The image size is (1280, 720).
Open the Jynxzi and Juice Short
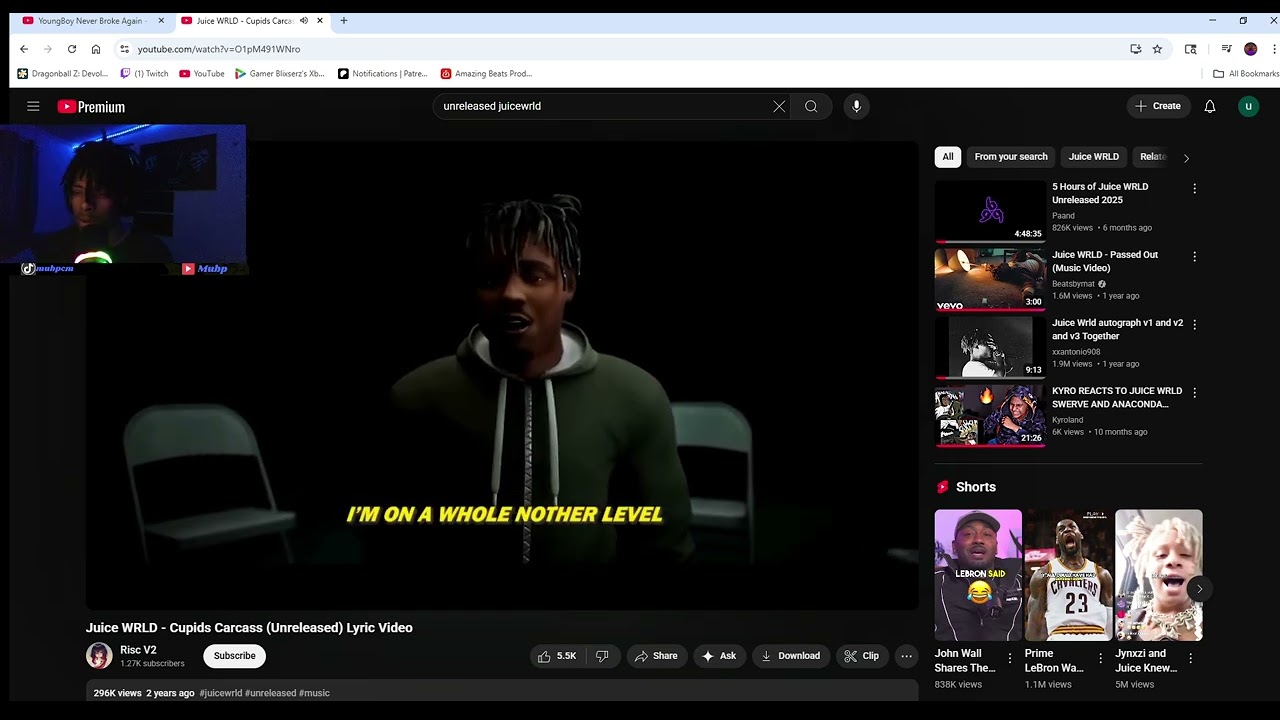click(1159, 575)
